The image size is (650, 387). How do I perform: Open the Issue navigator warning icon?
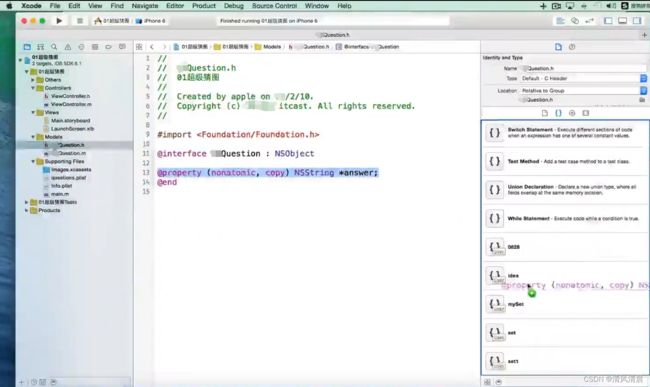pos(68,47)
